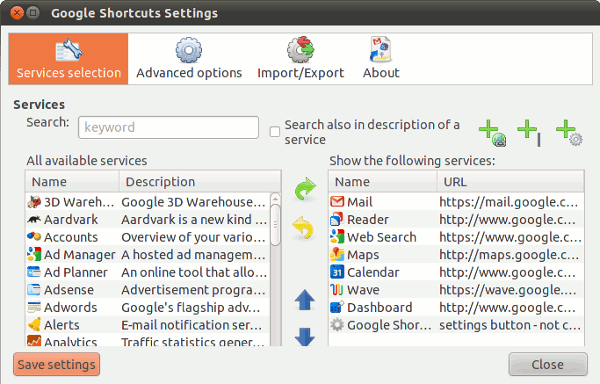Select 'Google's flagship adv...' description

pos(191,308)
